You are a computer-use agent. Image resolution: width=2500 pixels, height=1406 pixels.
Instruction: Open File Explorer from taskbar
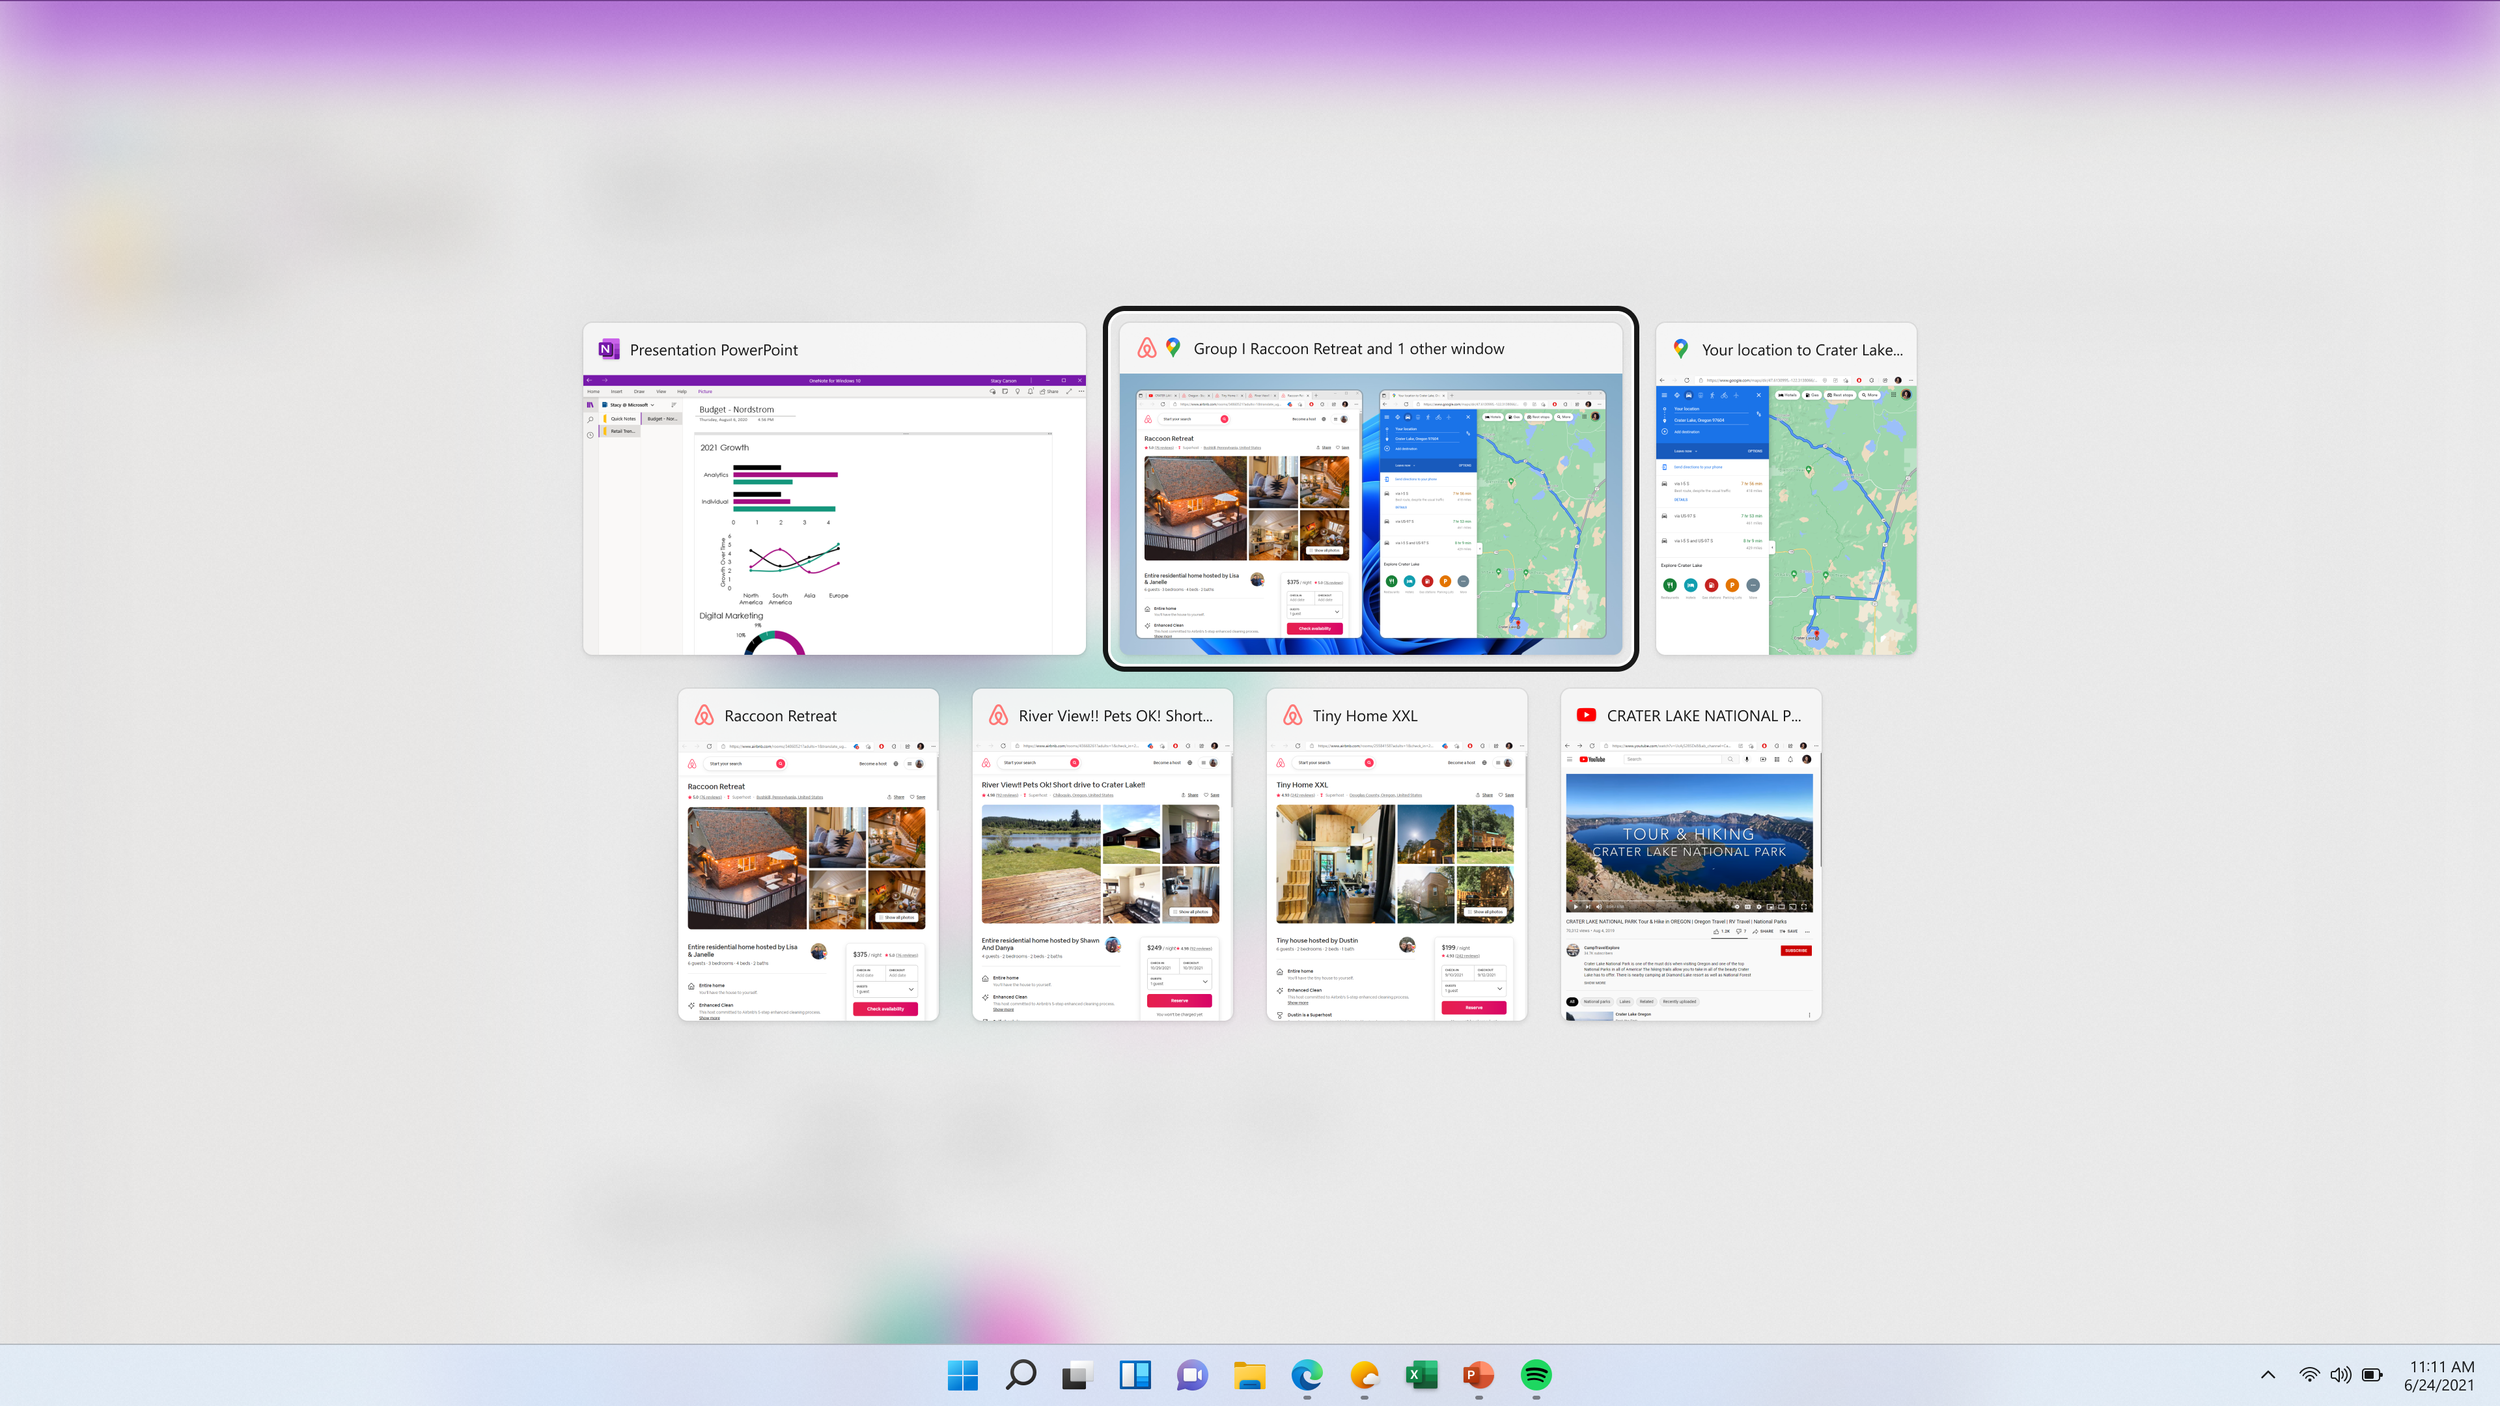1249,1375
